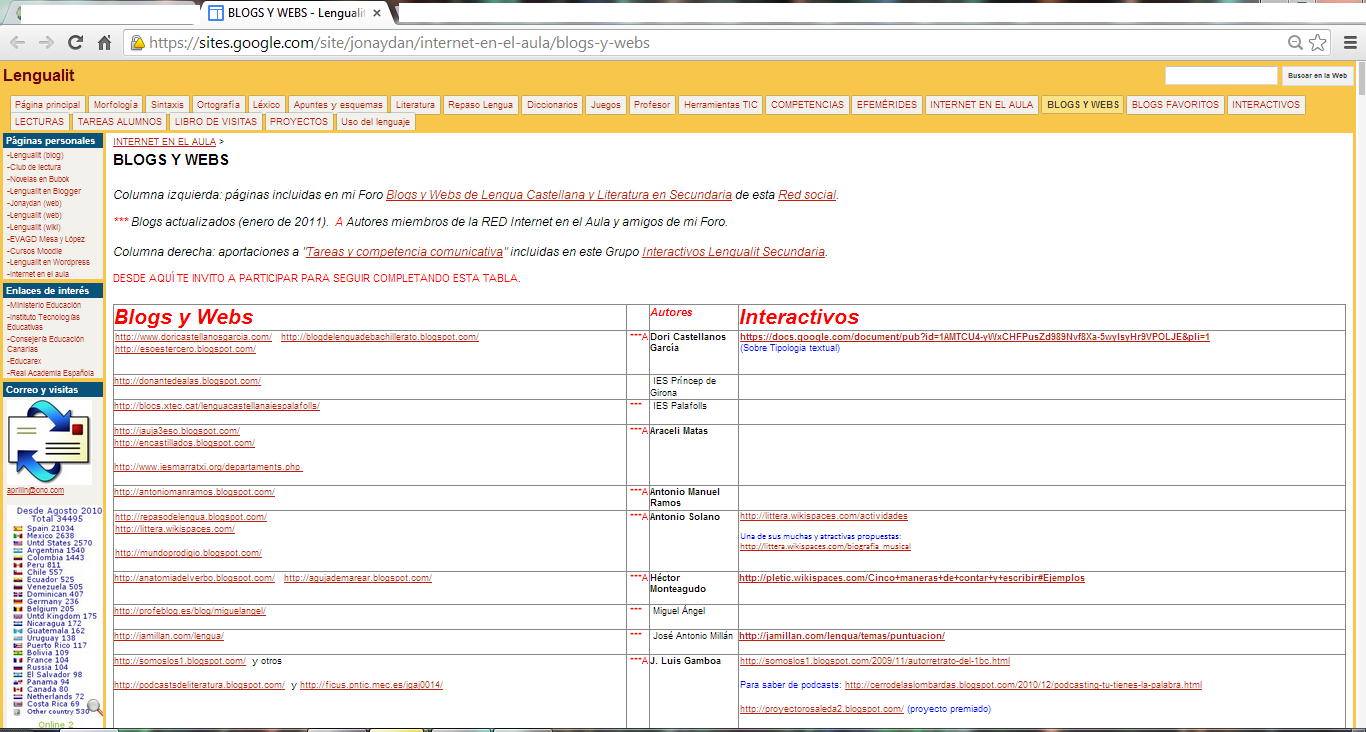Open the doricastellanosgarcia.com link

193,337
